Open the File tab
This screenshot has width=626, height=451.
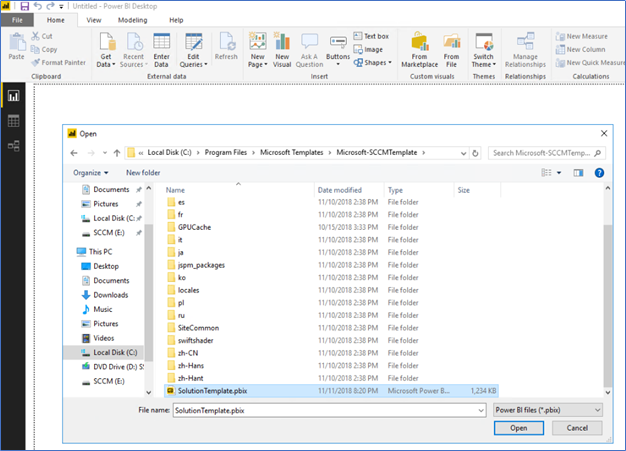(x=17, y=20)
